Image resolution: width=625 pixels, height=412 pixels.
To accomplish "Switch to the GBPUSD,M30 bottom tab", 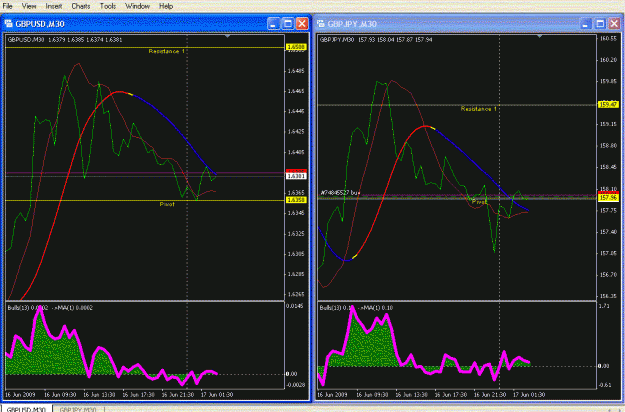I will [26, 409].
